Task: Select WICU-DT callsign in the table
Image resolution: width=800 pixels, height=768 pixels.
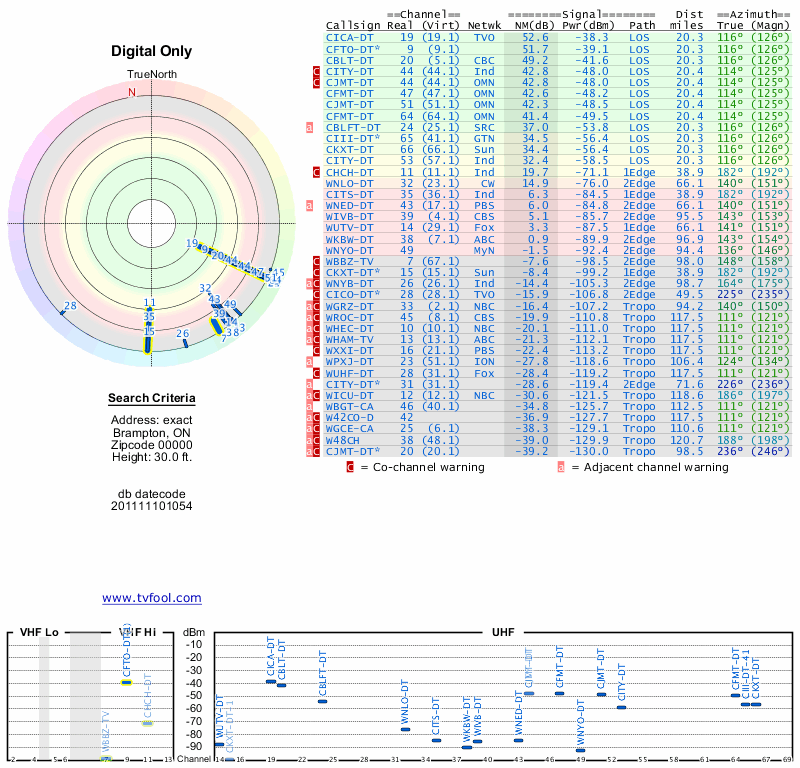Action: pyautogui.click(x=349, y=395)
